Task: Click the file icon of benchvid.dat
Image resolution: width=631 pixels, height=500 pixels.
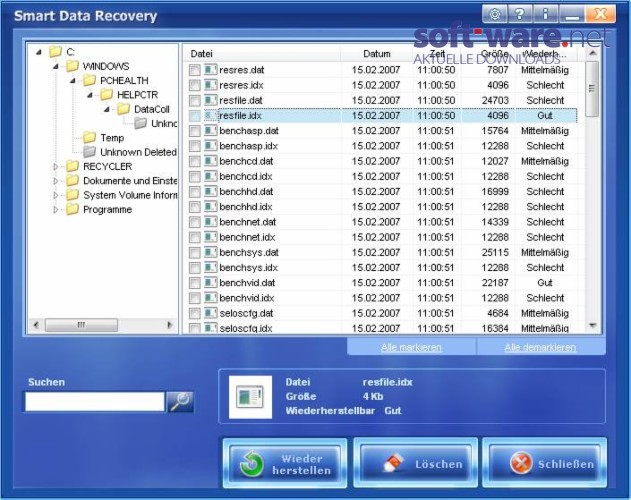Action: tap(210, 283)
